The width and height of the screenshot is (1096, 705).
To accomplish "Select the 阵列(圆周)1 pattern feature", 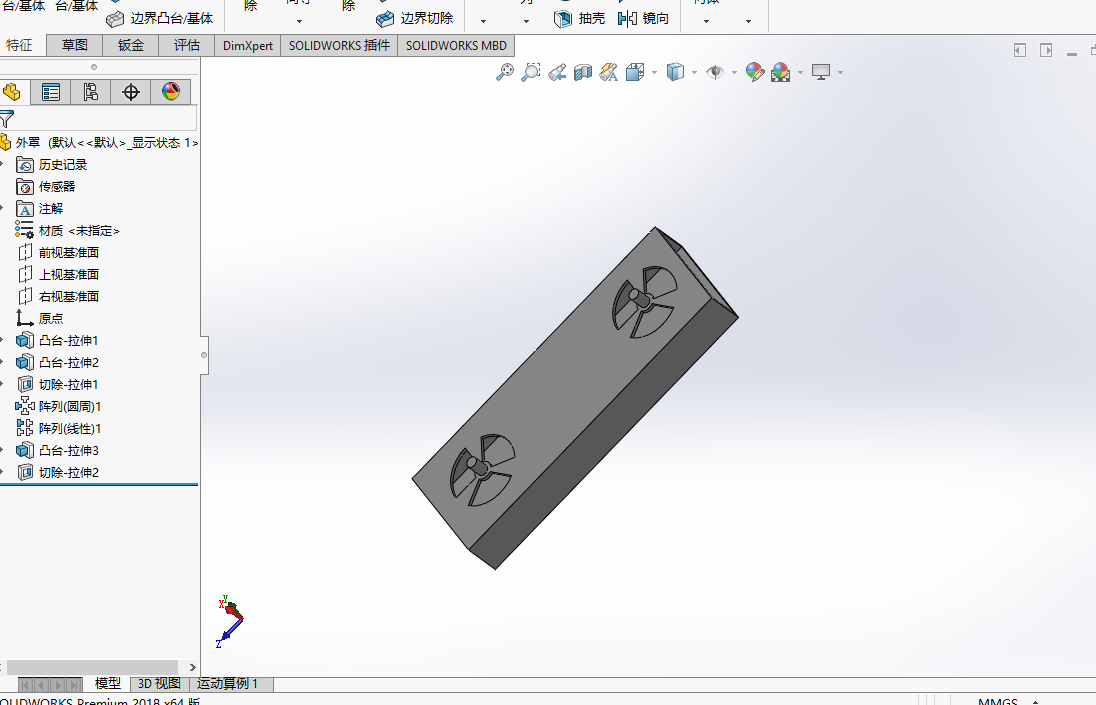I will 59,407.
